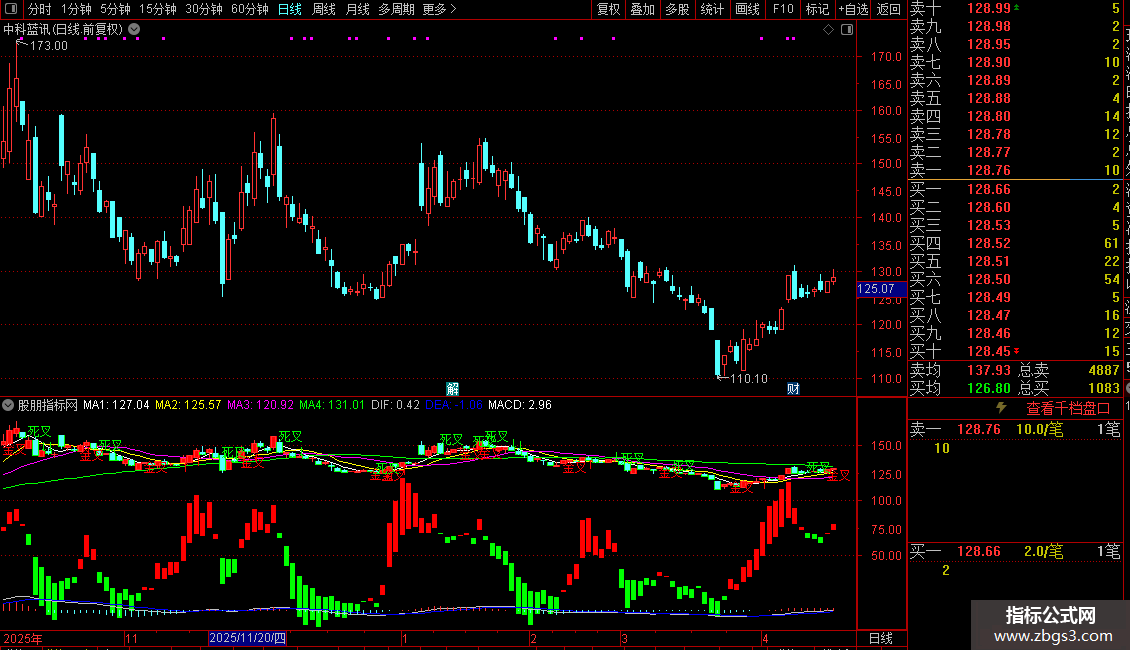Image resolution: width=1130 pixels, height=650 pixels.
Task: Select the 1分钟 period tab
Action: coord(76,9)
